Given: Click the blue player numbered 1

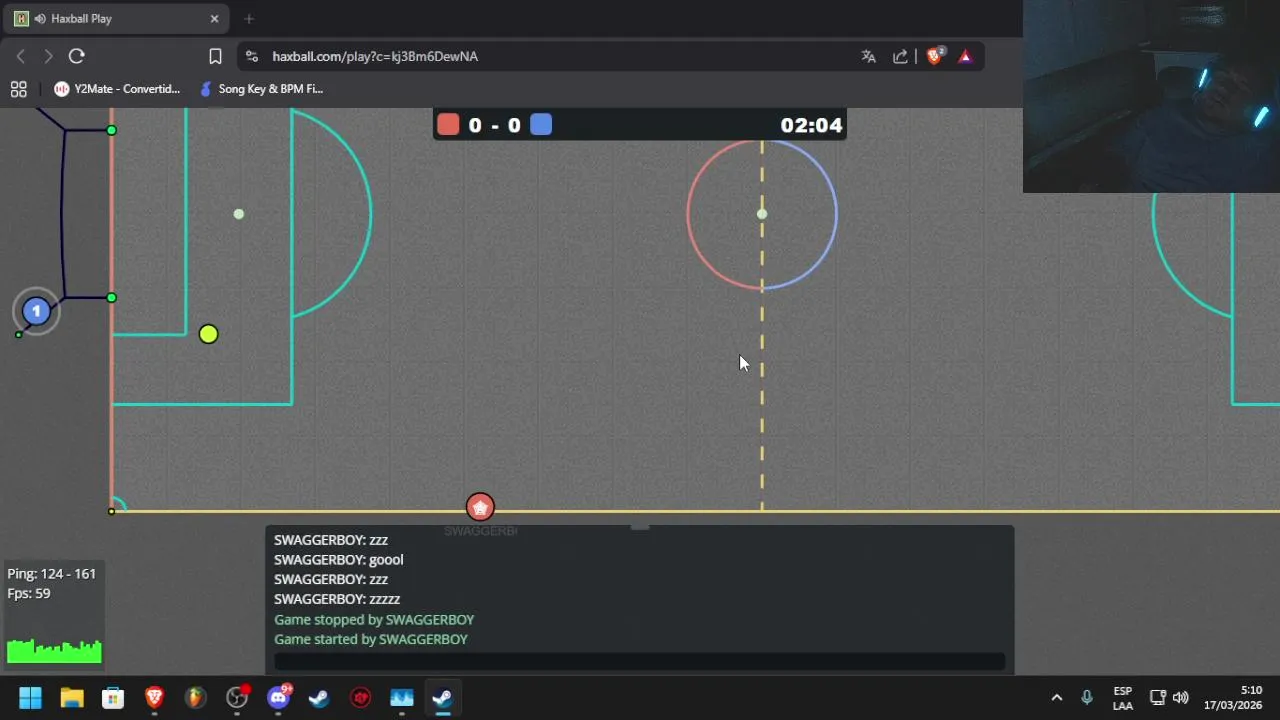Looking at the screenshot, I should (36, 312).
